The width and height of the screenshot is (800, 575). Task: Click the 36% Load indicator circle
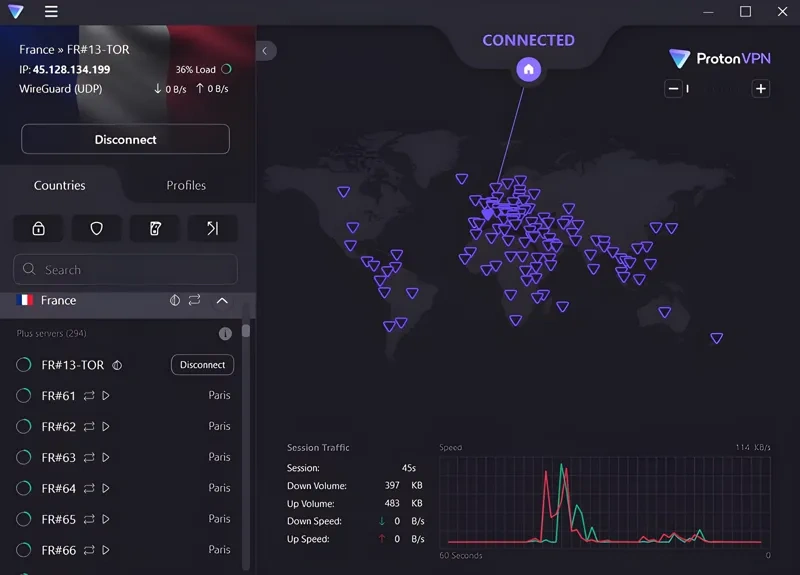(x=227, y=69)
